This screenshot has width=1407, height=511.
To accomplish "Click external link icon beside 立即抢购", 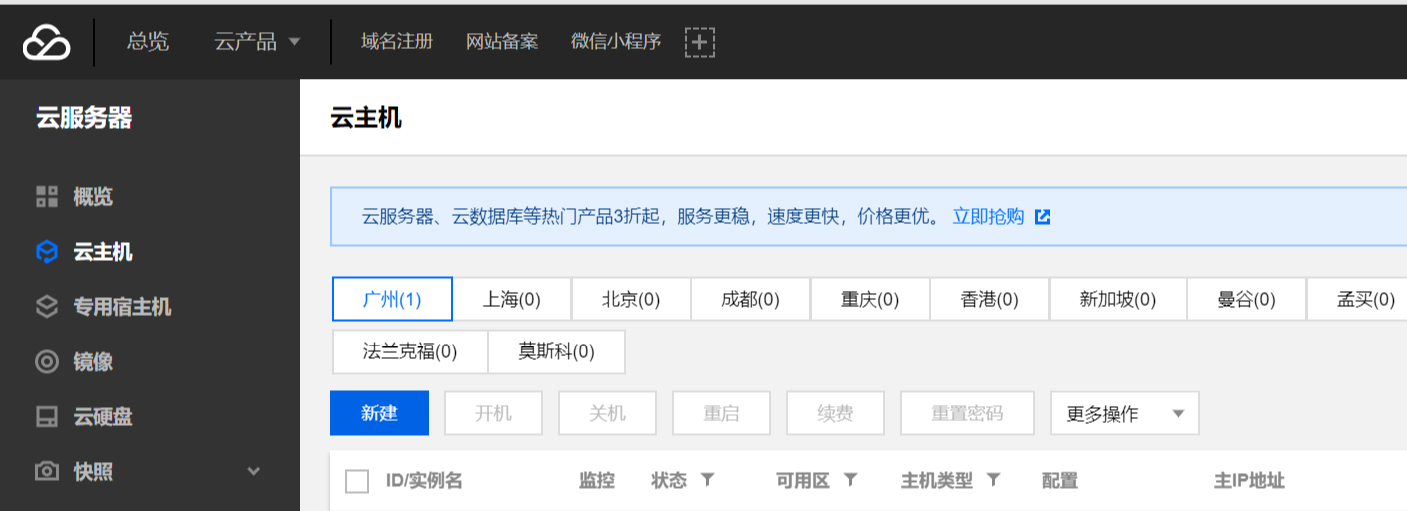I will (1043, 217).
